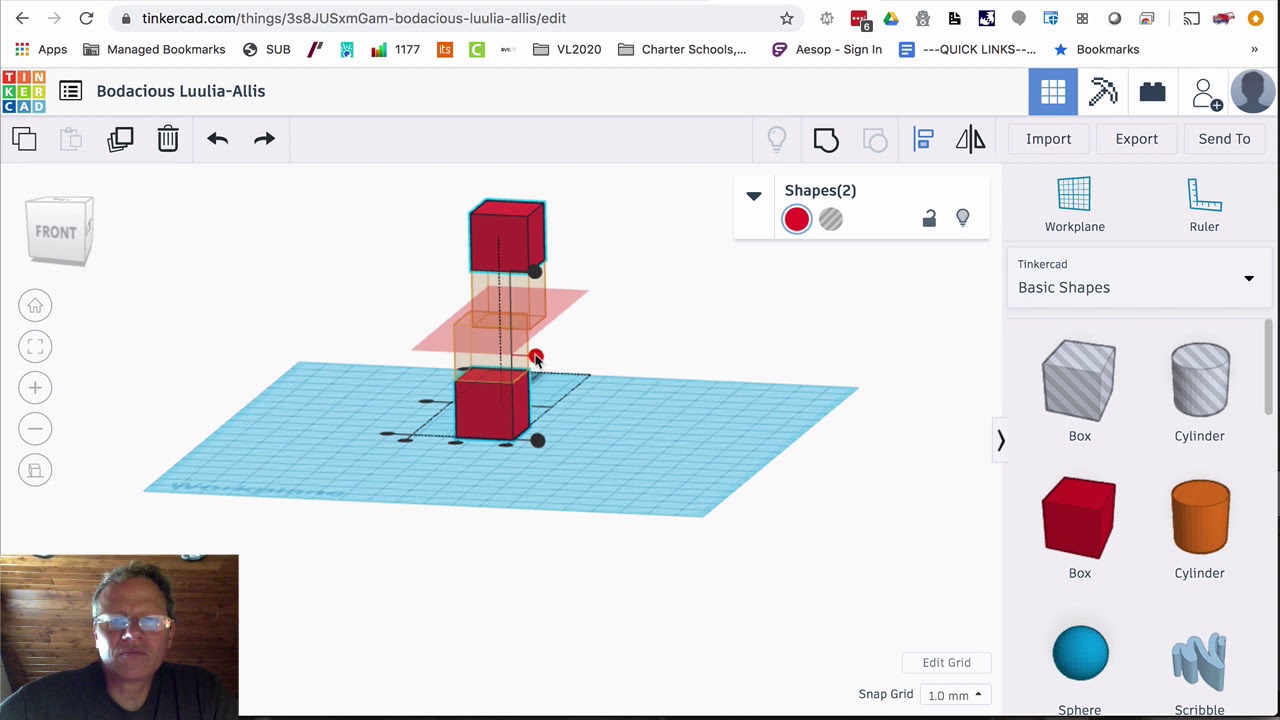Open the user profile avatar
1280x720 pixels.
(1253, 92)
